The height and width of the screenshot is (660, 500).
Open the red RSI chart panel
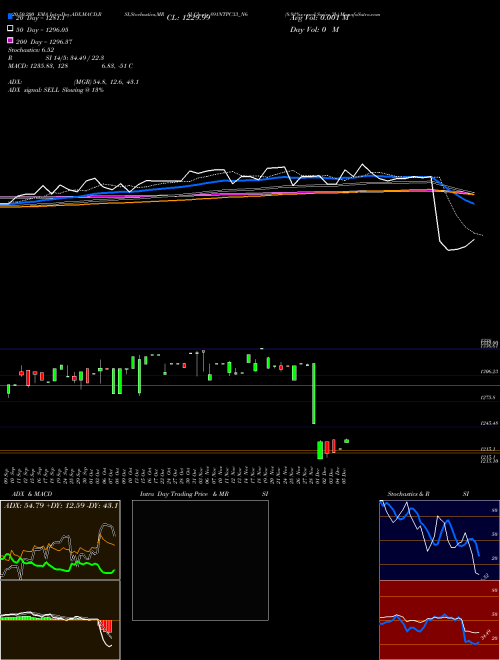(439, 620)
